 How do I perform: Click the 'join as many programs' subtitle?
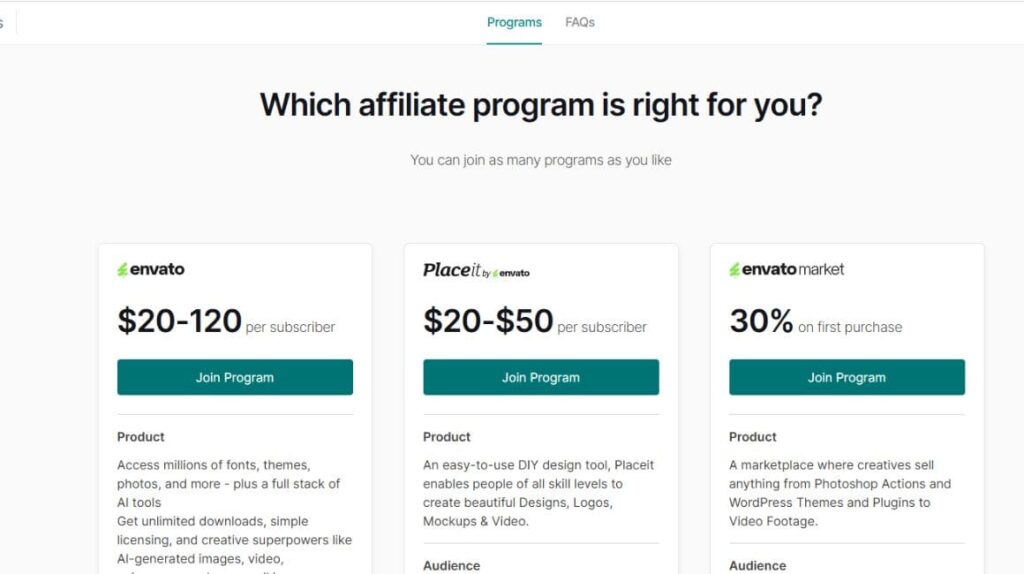541,160
